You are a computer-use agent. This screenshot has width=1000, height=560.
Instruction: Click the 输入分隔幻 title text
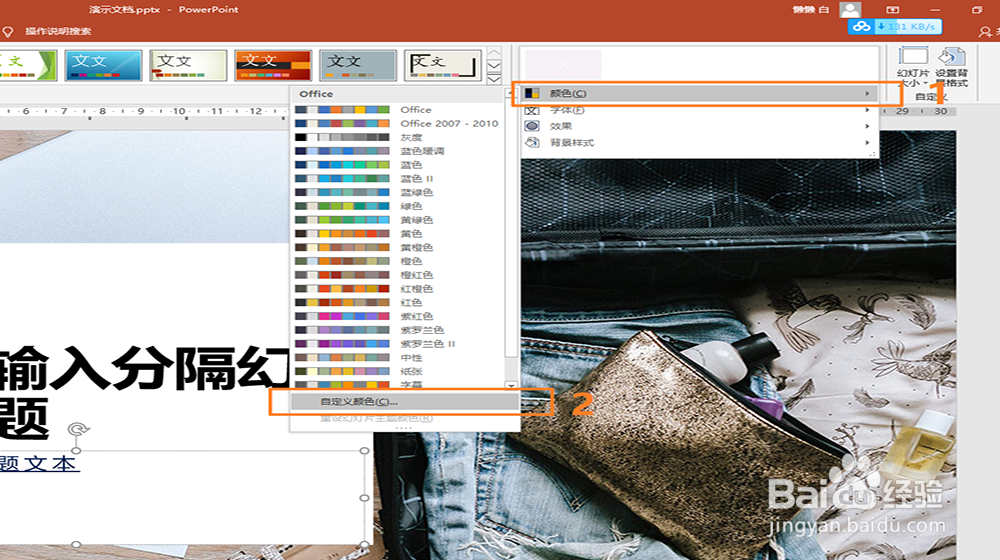pyautogui.click(x=145, y=367)
